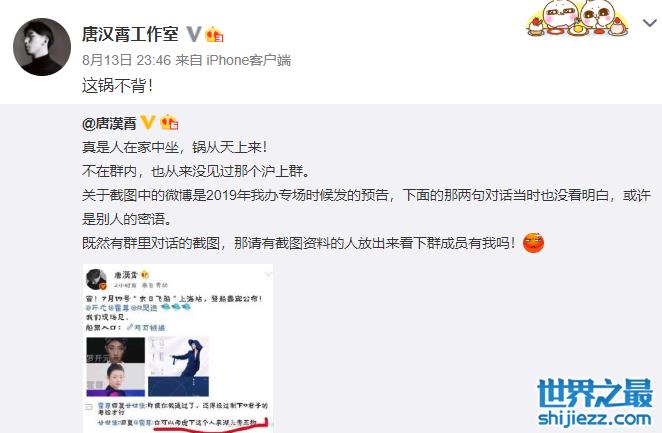
Task: Click the iPhone客户端 source link
Action: (x=248, y=60)
